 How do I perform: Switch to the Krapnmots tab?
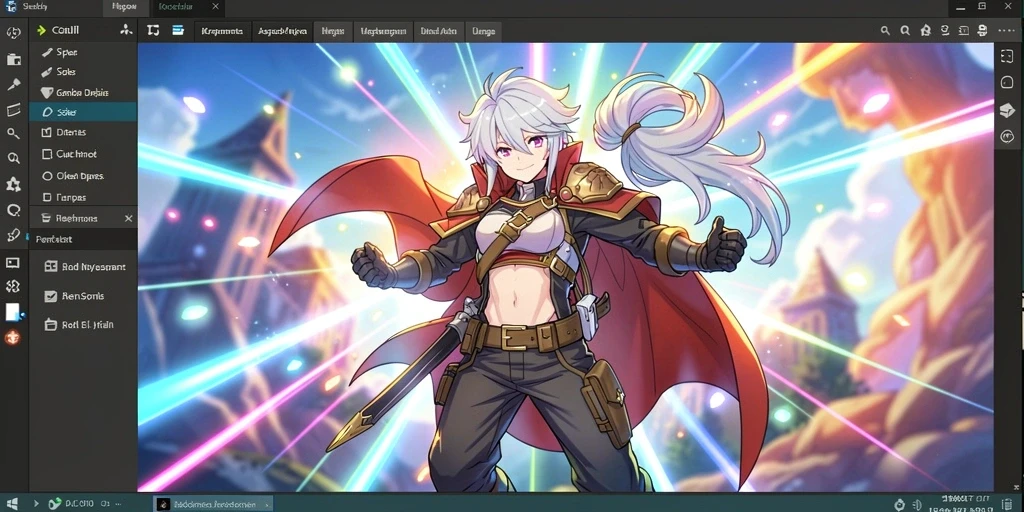(222, 31)
